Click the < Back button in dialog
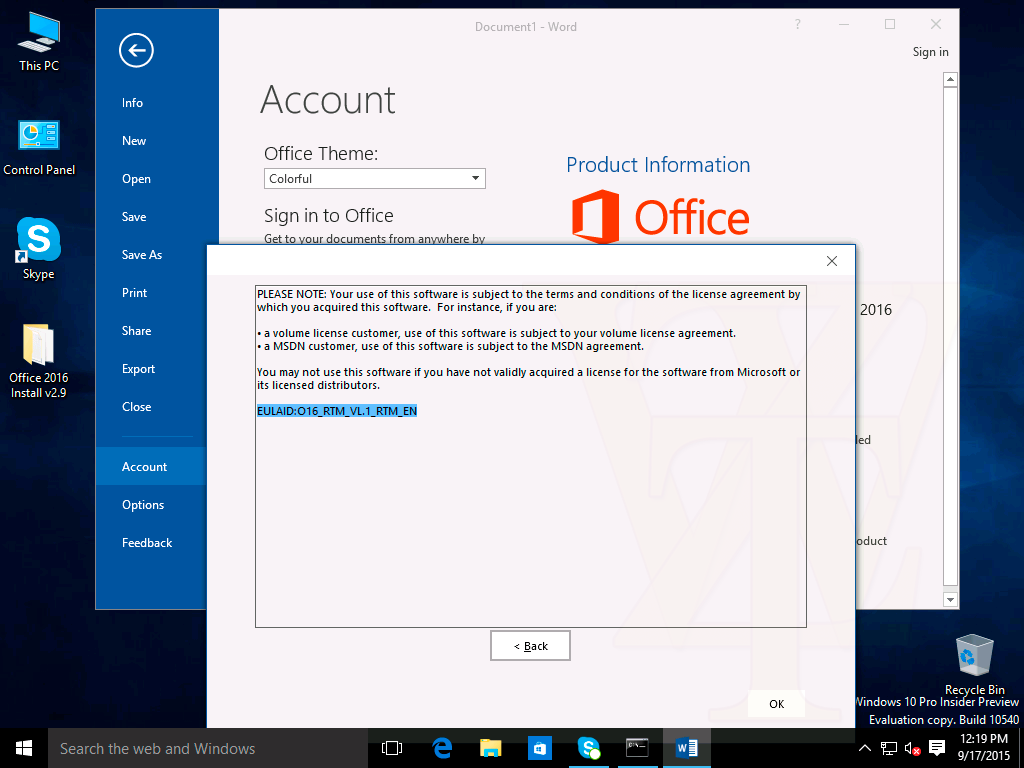Viewport: 1024px width, 768px height. tap(530, 645)
